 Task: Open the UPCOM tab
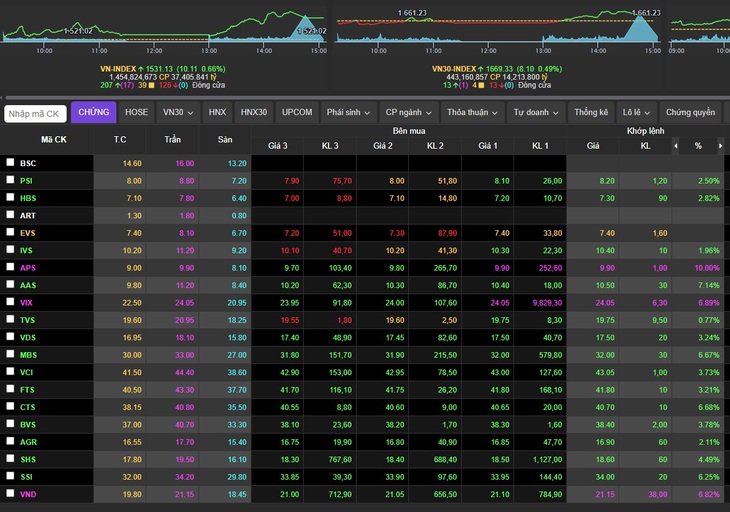pos(297,113)
